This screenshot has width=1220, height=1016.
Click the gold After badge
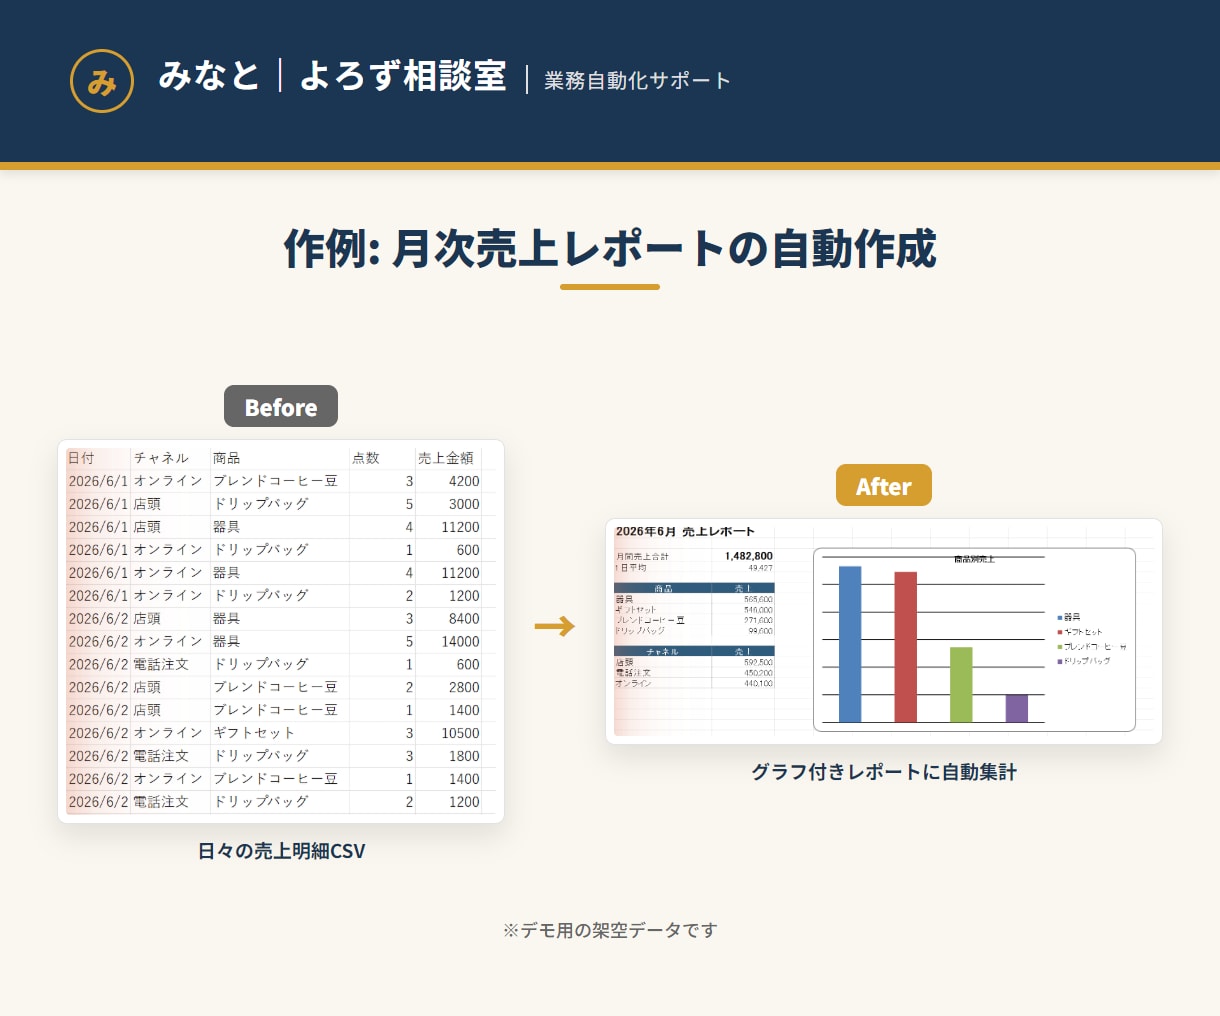click(884, 485)
